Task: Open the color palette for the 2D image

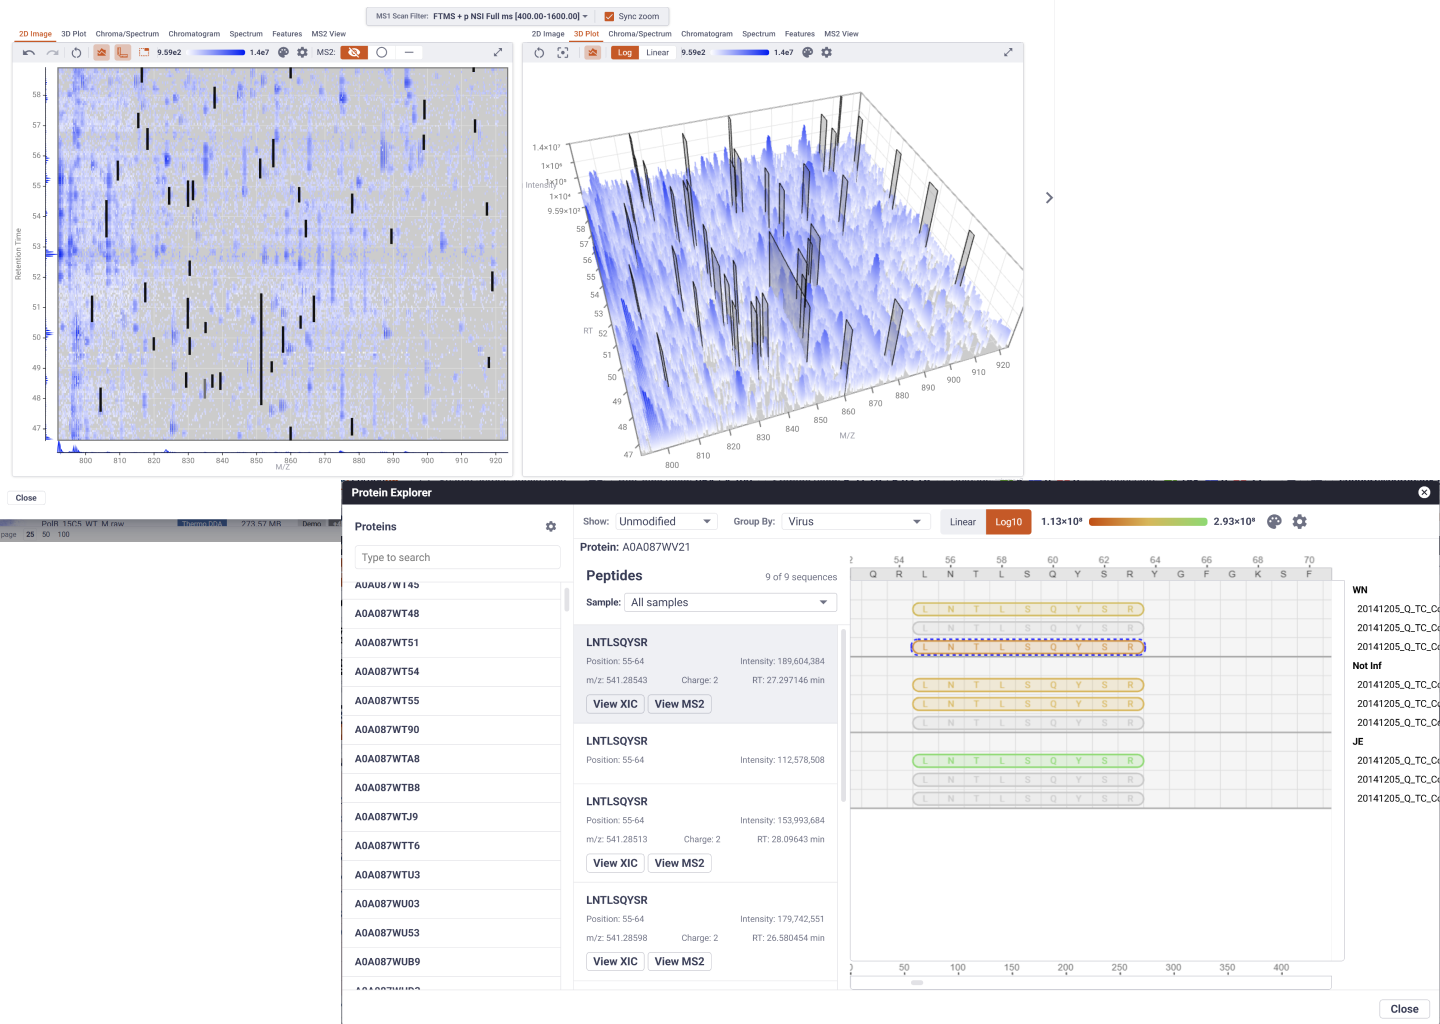Action: tap(284, 52)
